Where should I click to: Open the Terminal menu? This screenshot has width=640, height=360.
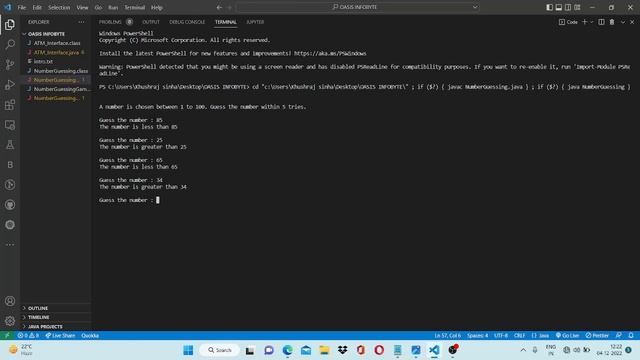pos(135,7)
